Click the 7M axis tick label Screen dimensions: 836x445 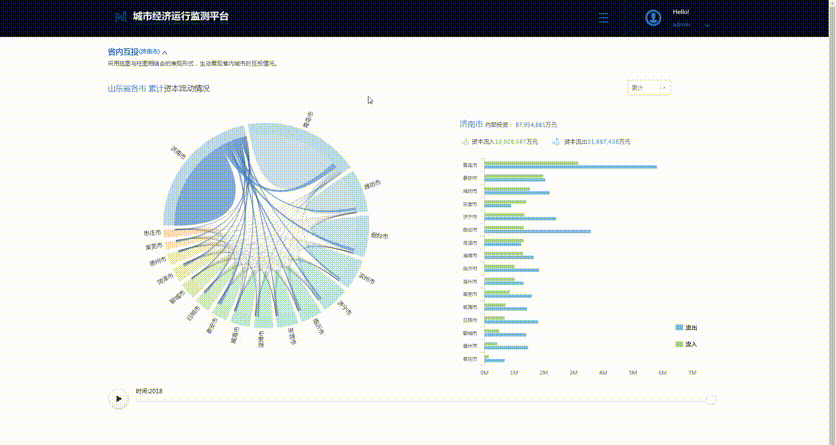click(692, 373)
